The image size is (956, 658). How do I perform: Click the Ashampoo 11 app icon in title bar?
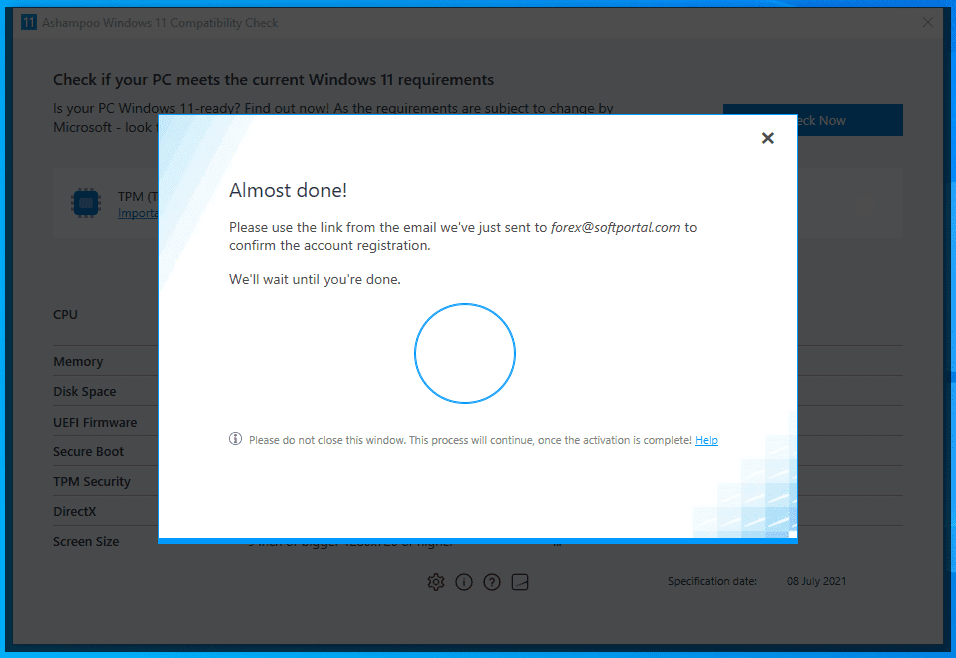[28, 23]
